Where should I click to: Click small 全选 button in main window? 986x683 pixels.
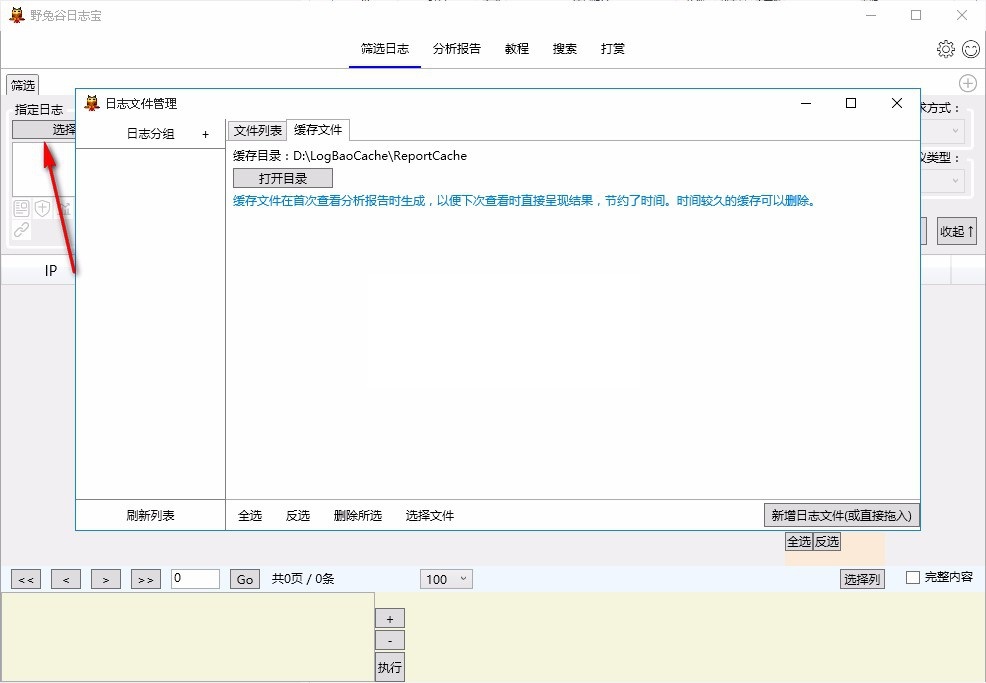coord(799,541)
